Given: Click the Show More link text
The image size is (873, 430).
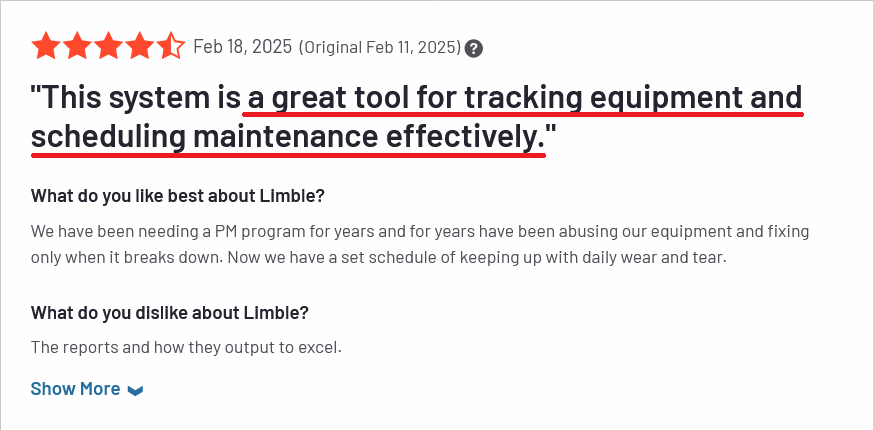Looking at the screenshot, I should point(75,389).
